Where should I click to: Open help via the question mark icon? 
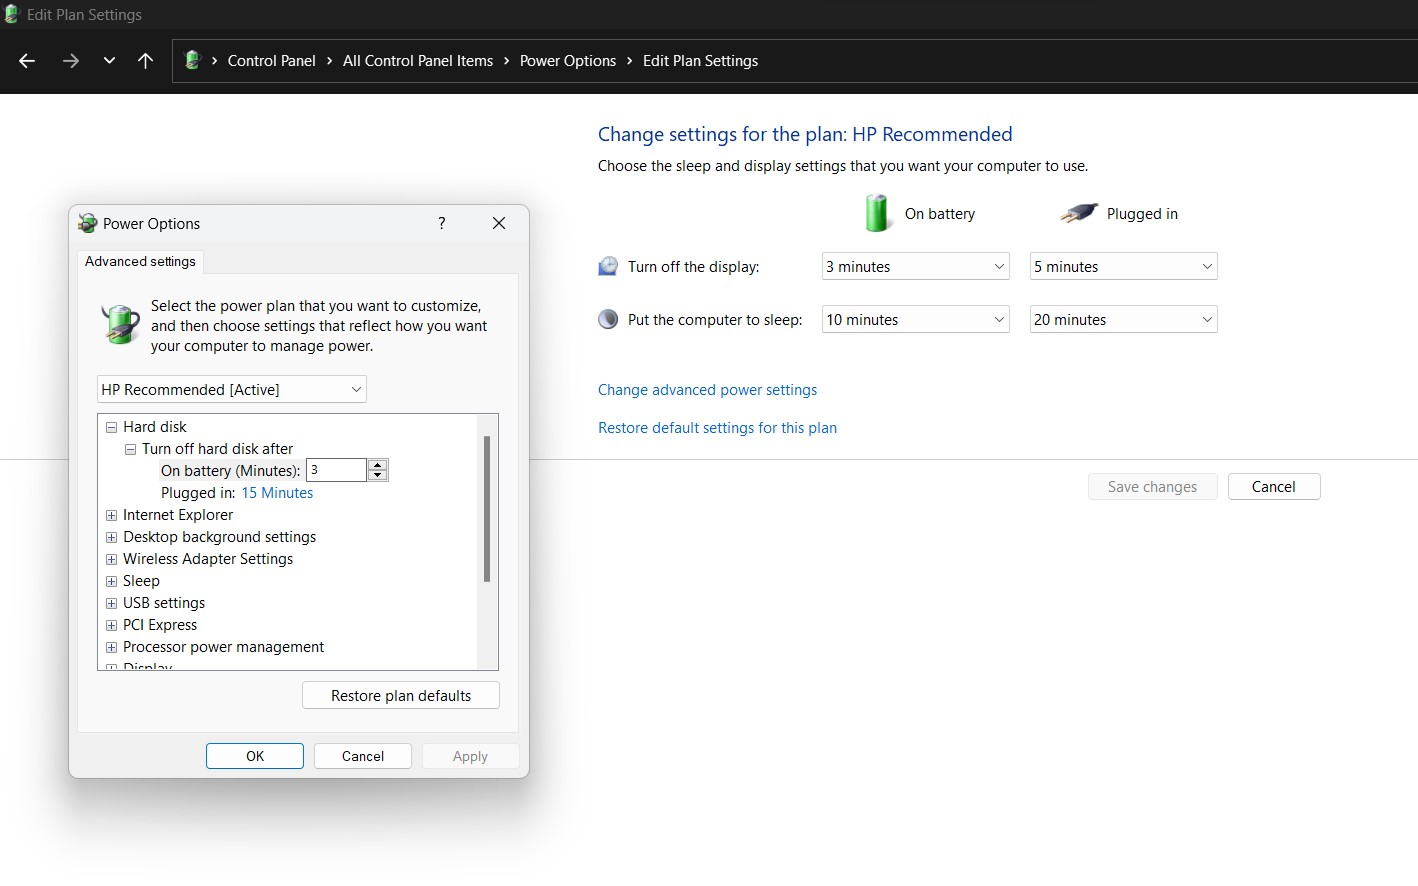(x=441, y=223)
